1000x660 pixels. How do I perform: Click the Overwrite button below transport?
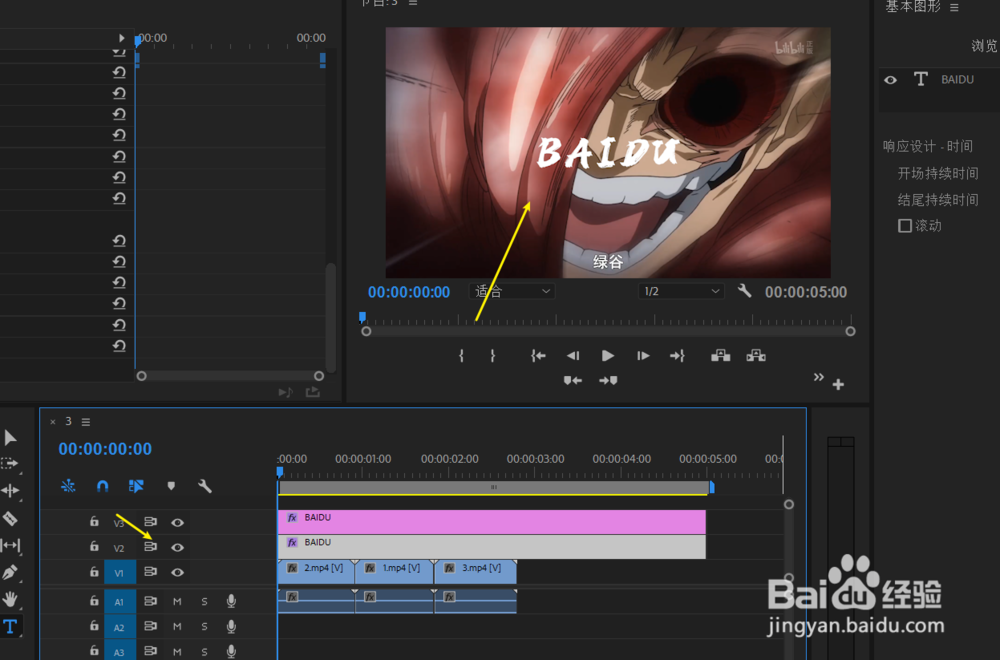[x=608, y=381]
